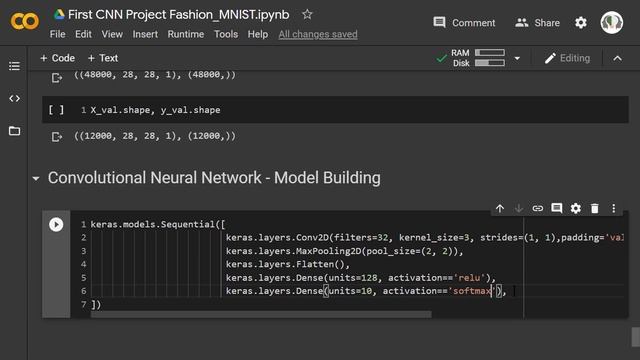This screenshot has width=640, height=360.
Task: Open the Insert menu
Action: [145, 34]
